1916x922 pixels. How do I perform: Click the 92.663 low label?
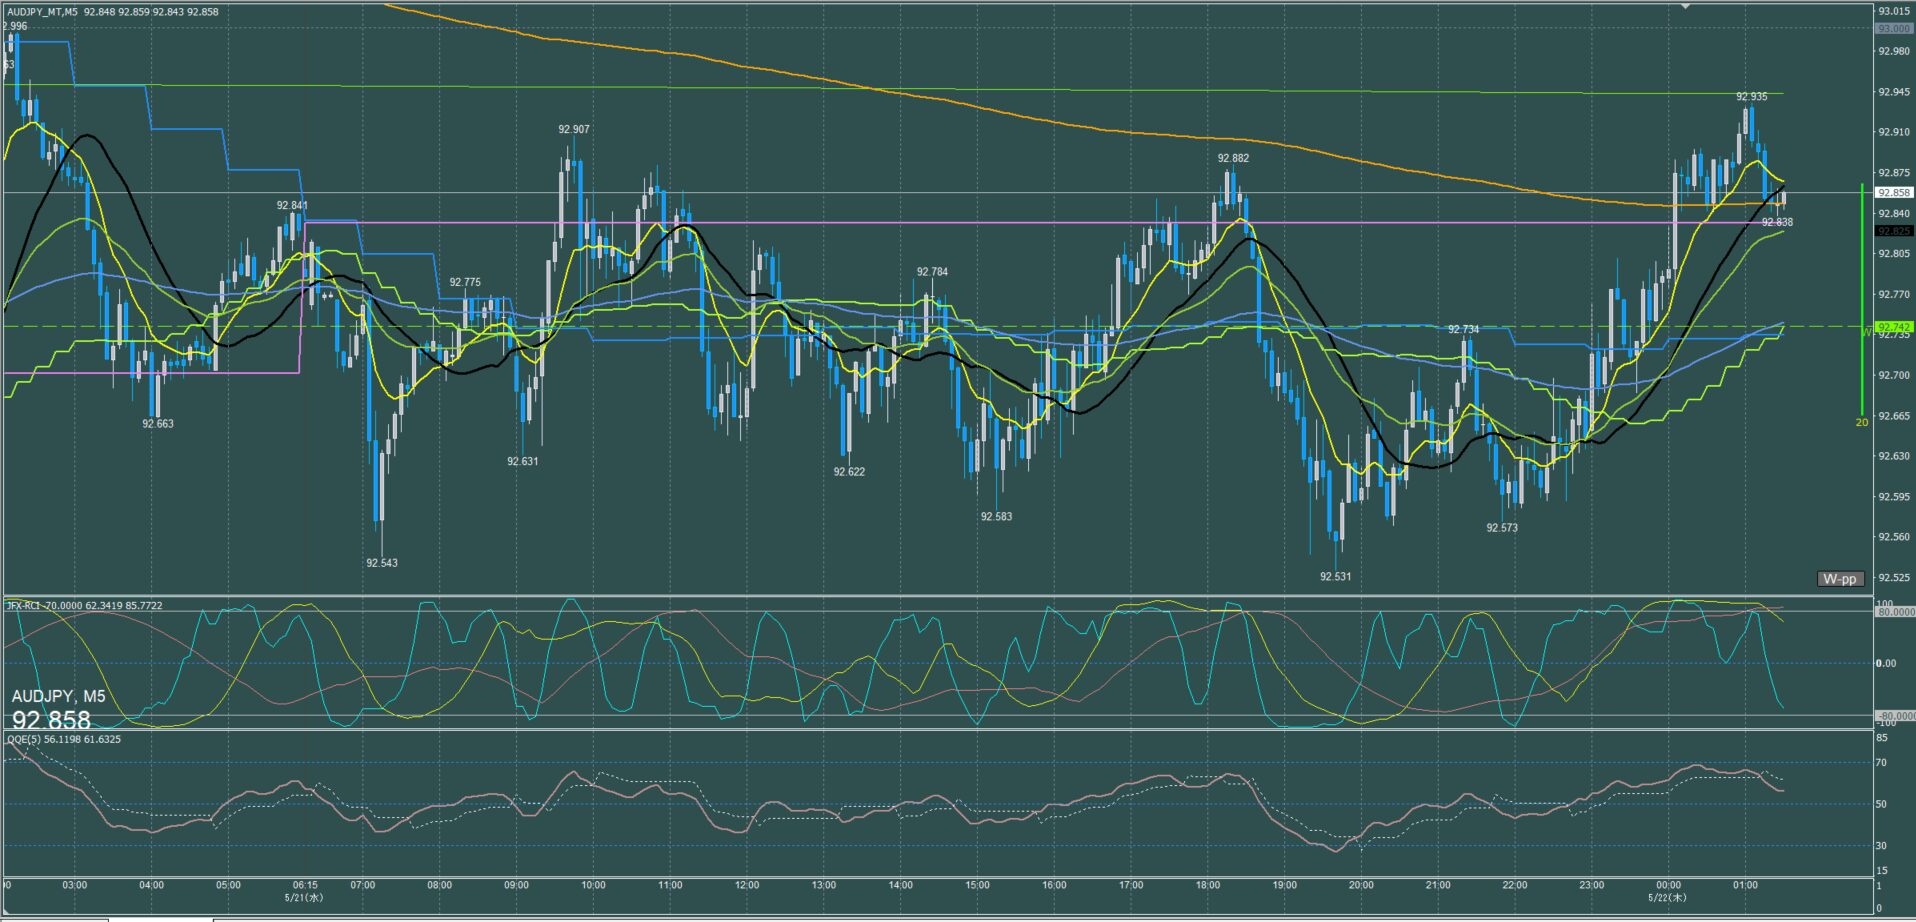[x=158, y=424]
